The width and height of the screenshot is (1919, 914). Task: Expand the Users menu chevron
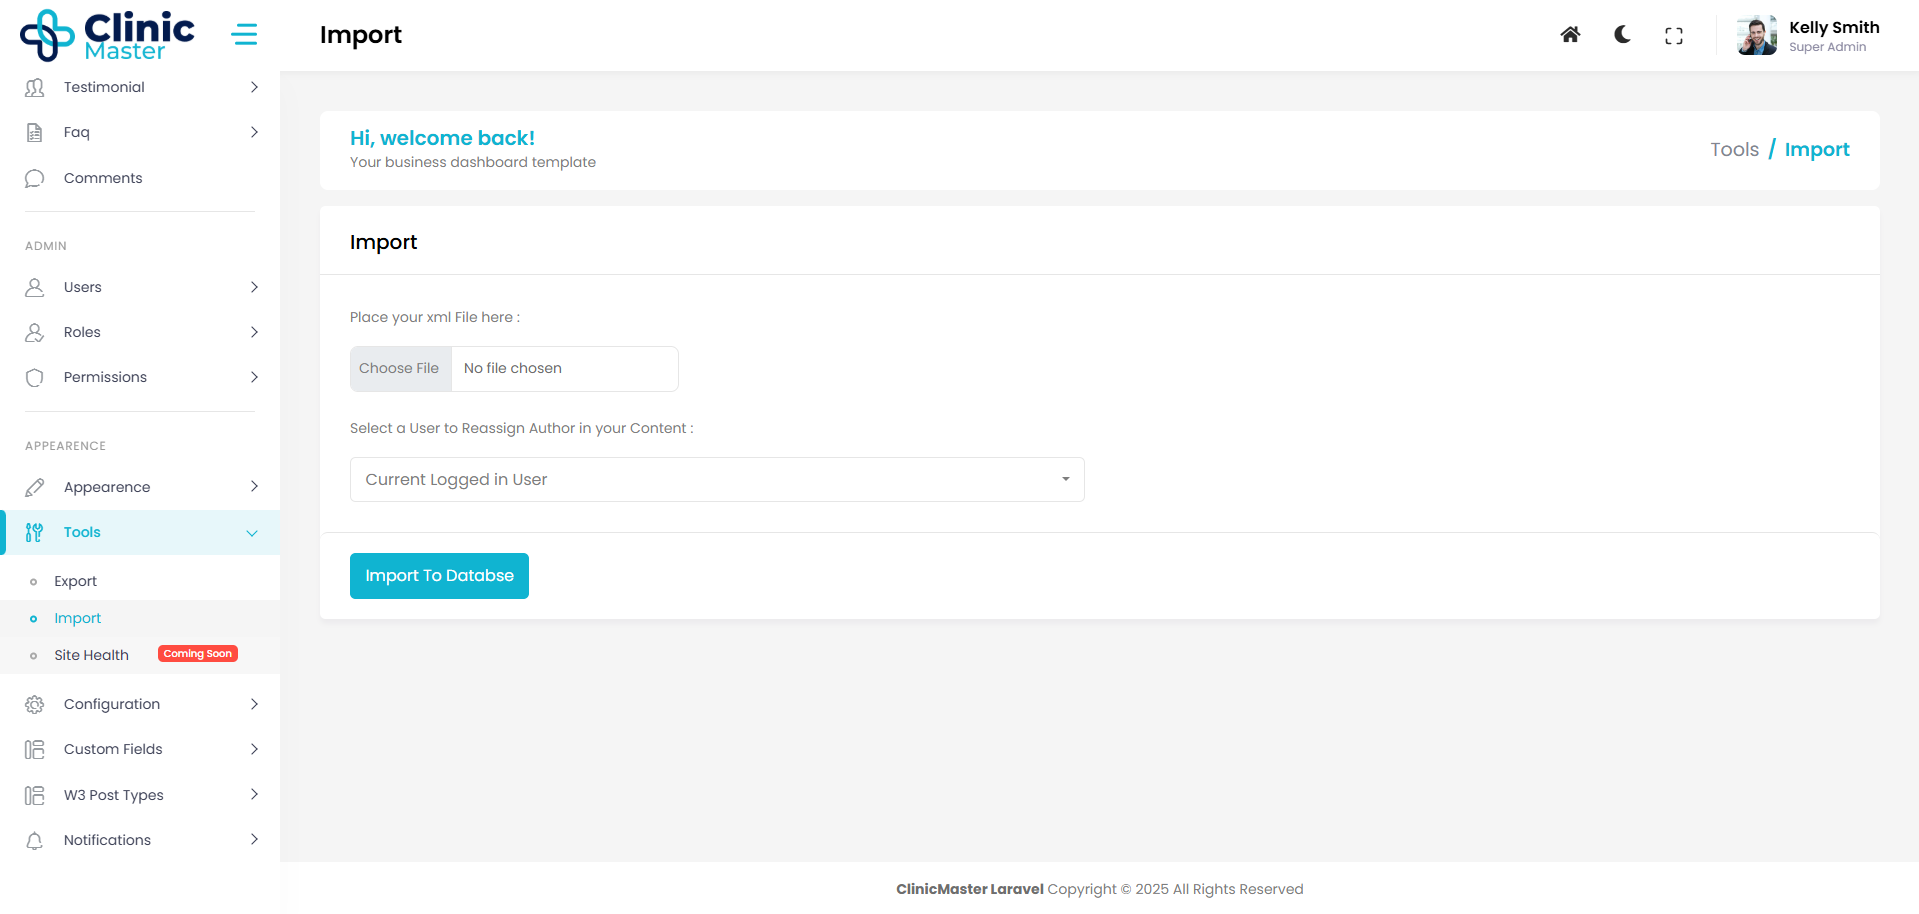[254, 287]
